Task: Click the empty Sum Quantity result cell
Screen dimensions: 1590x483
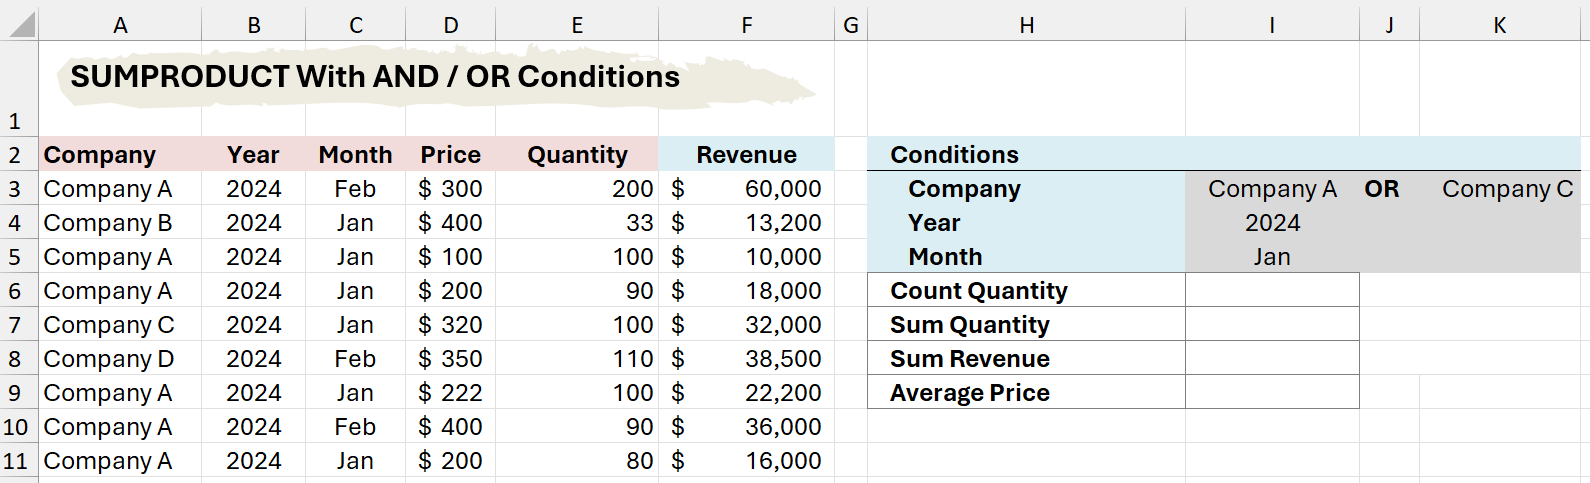Action: point(1271,325)
